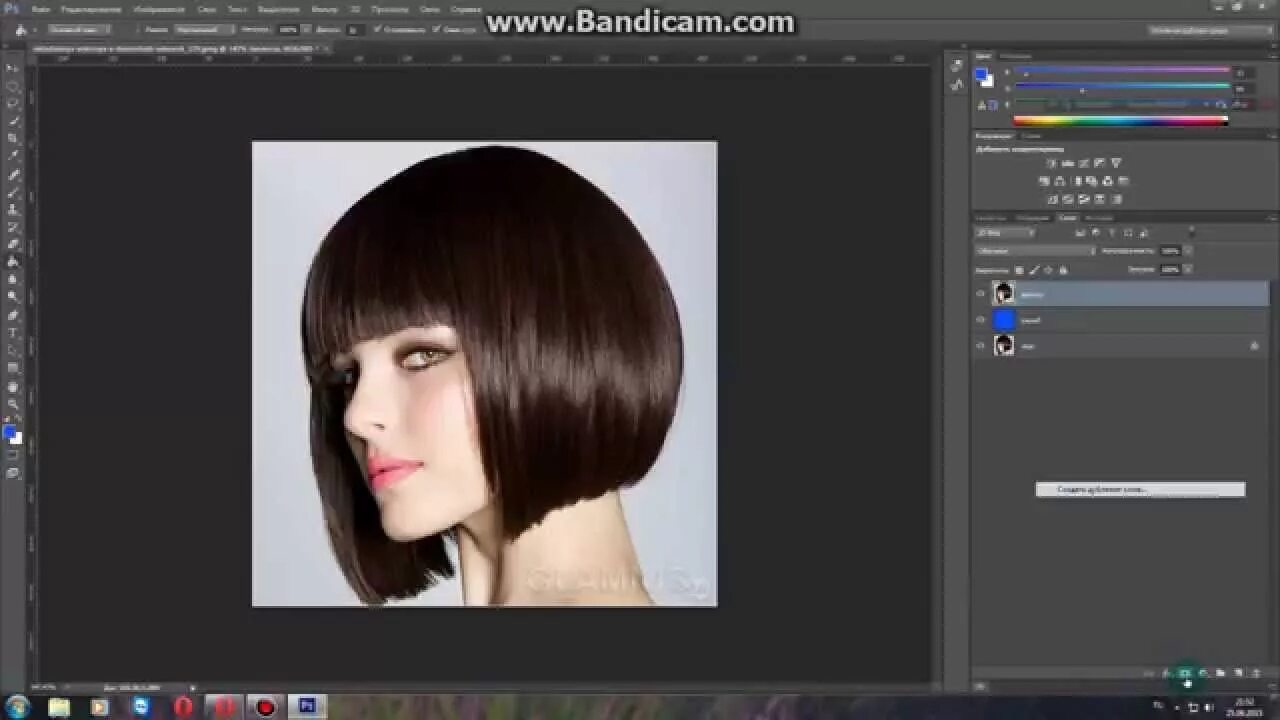Viewport: 1280px width, 720px height.
Task: Toggle lock all icon in Layers panel
Action: (x=1062, y=270)
